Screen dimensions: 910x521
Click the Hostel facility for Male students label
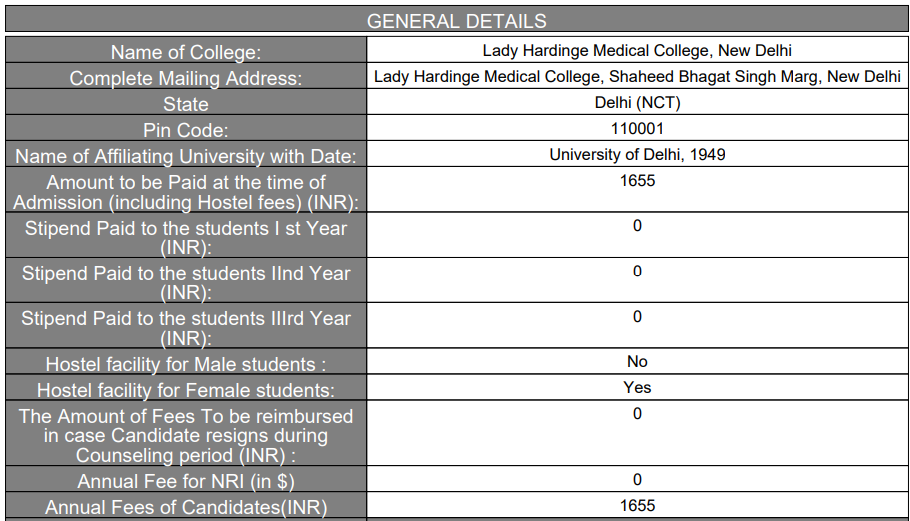click(x=186, y=365)
